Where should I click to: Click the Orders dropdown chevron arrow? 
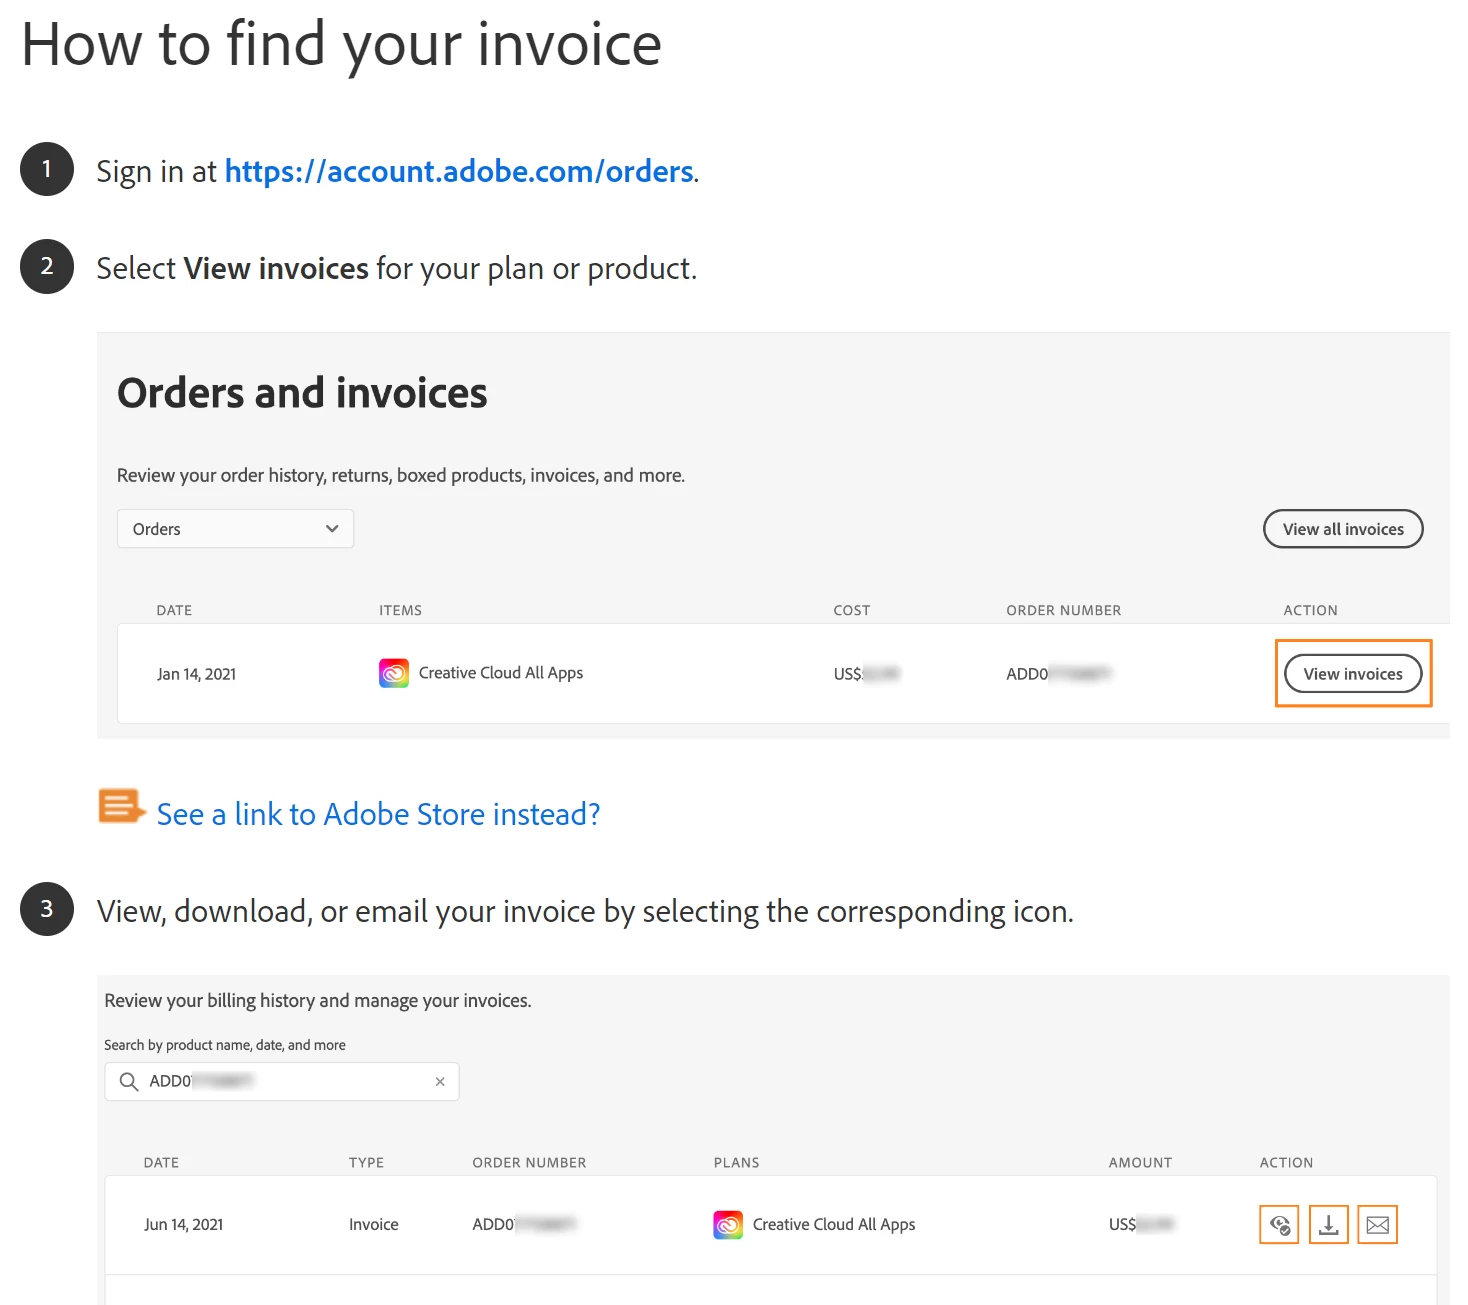(x=332, y=529)
